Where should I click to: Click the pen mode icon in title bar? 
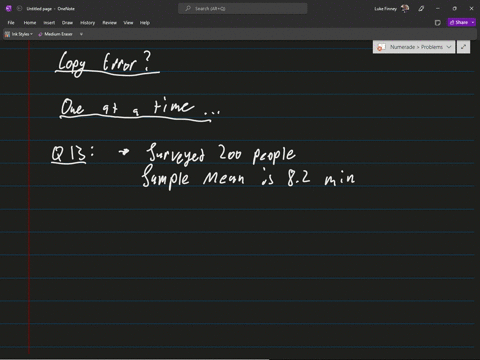click(x=421, y=9)
